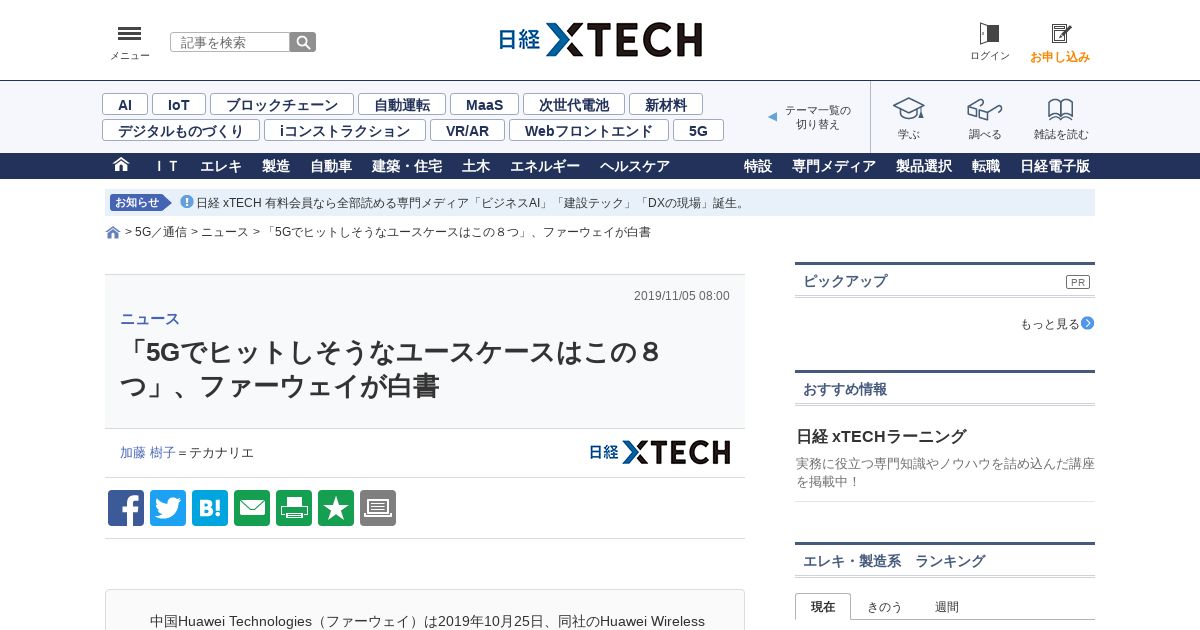Click the お申し込み signup icon
Viewport: 1200px width, 630px height.
(x=1060, y=34)
